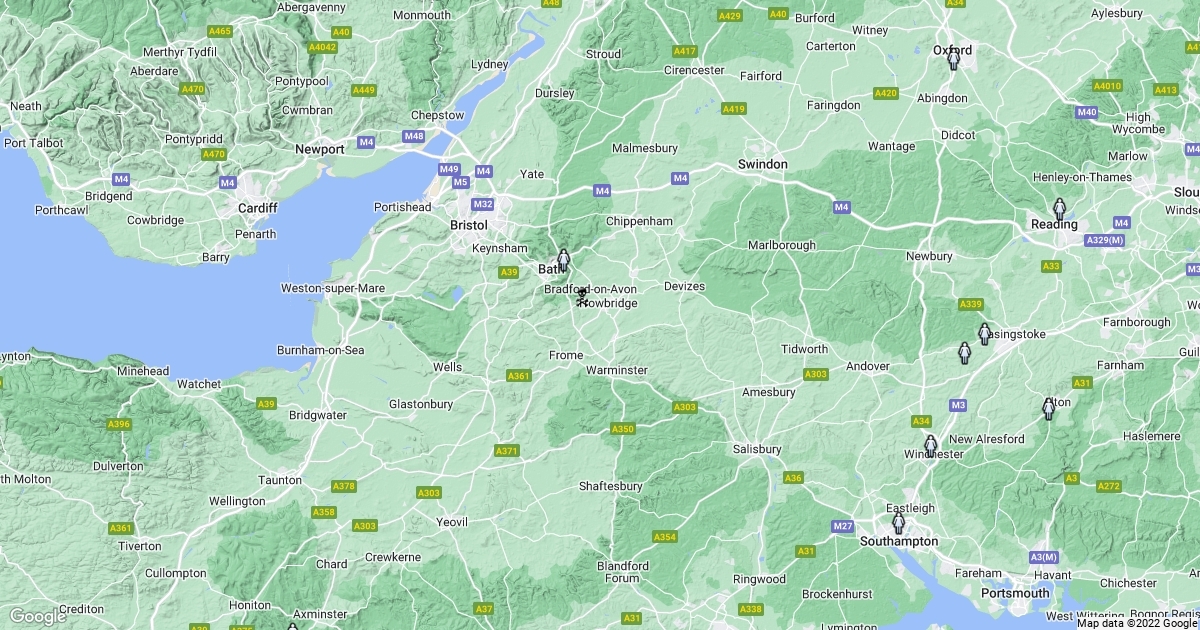Select the woman marker on Bath

pos(563,260)
